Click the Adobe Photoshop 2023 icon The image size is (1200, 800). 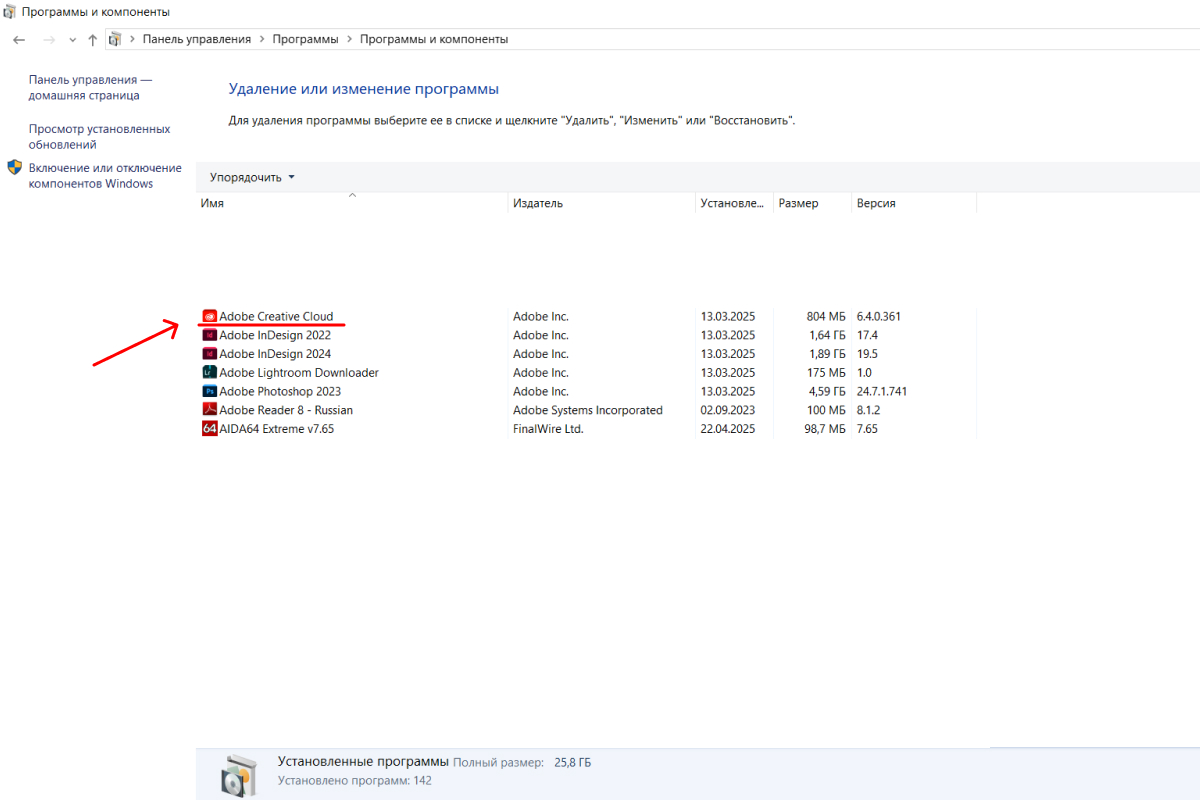209,392
